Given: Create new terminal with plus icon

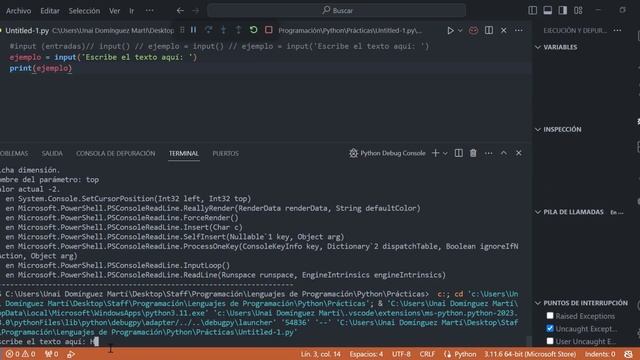Looking at the screenshot, I should coord(436,153).
